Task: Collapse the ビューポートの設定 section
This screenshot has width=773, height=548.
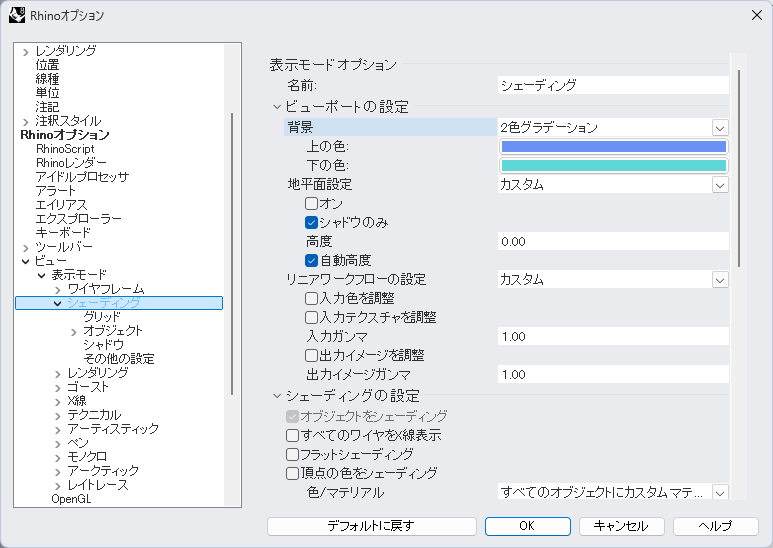Action: [277, 107]
